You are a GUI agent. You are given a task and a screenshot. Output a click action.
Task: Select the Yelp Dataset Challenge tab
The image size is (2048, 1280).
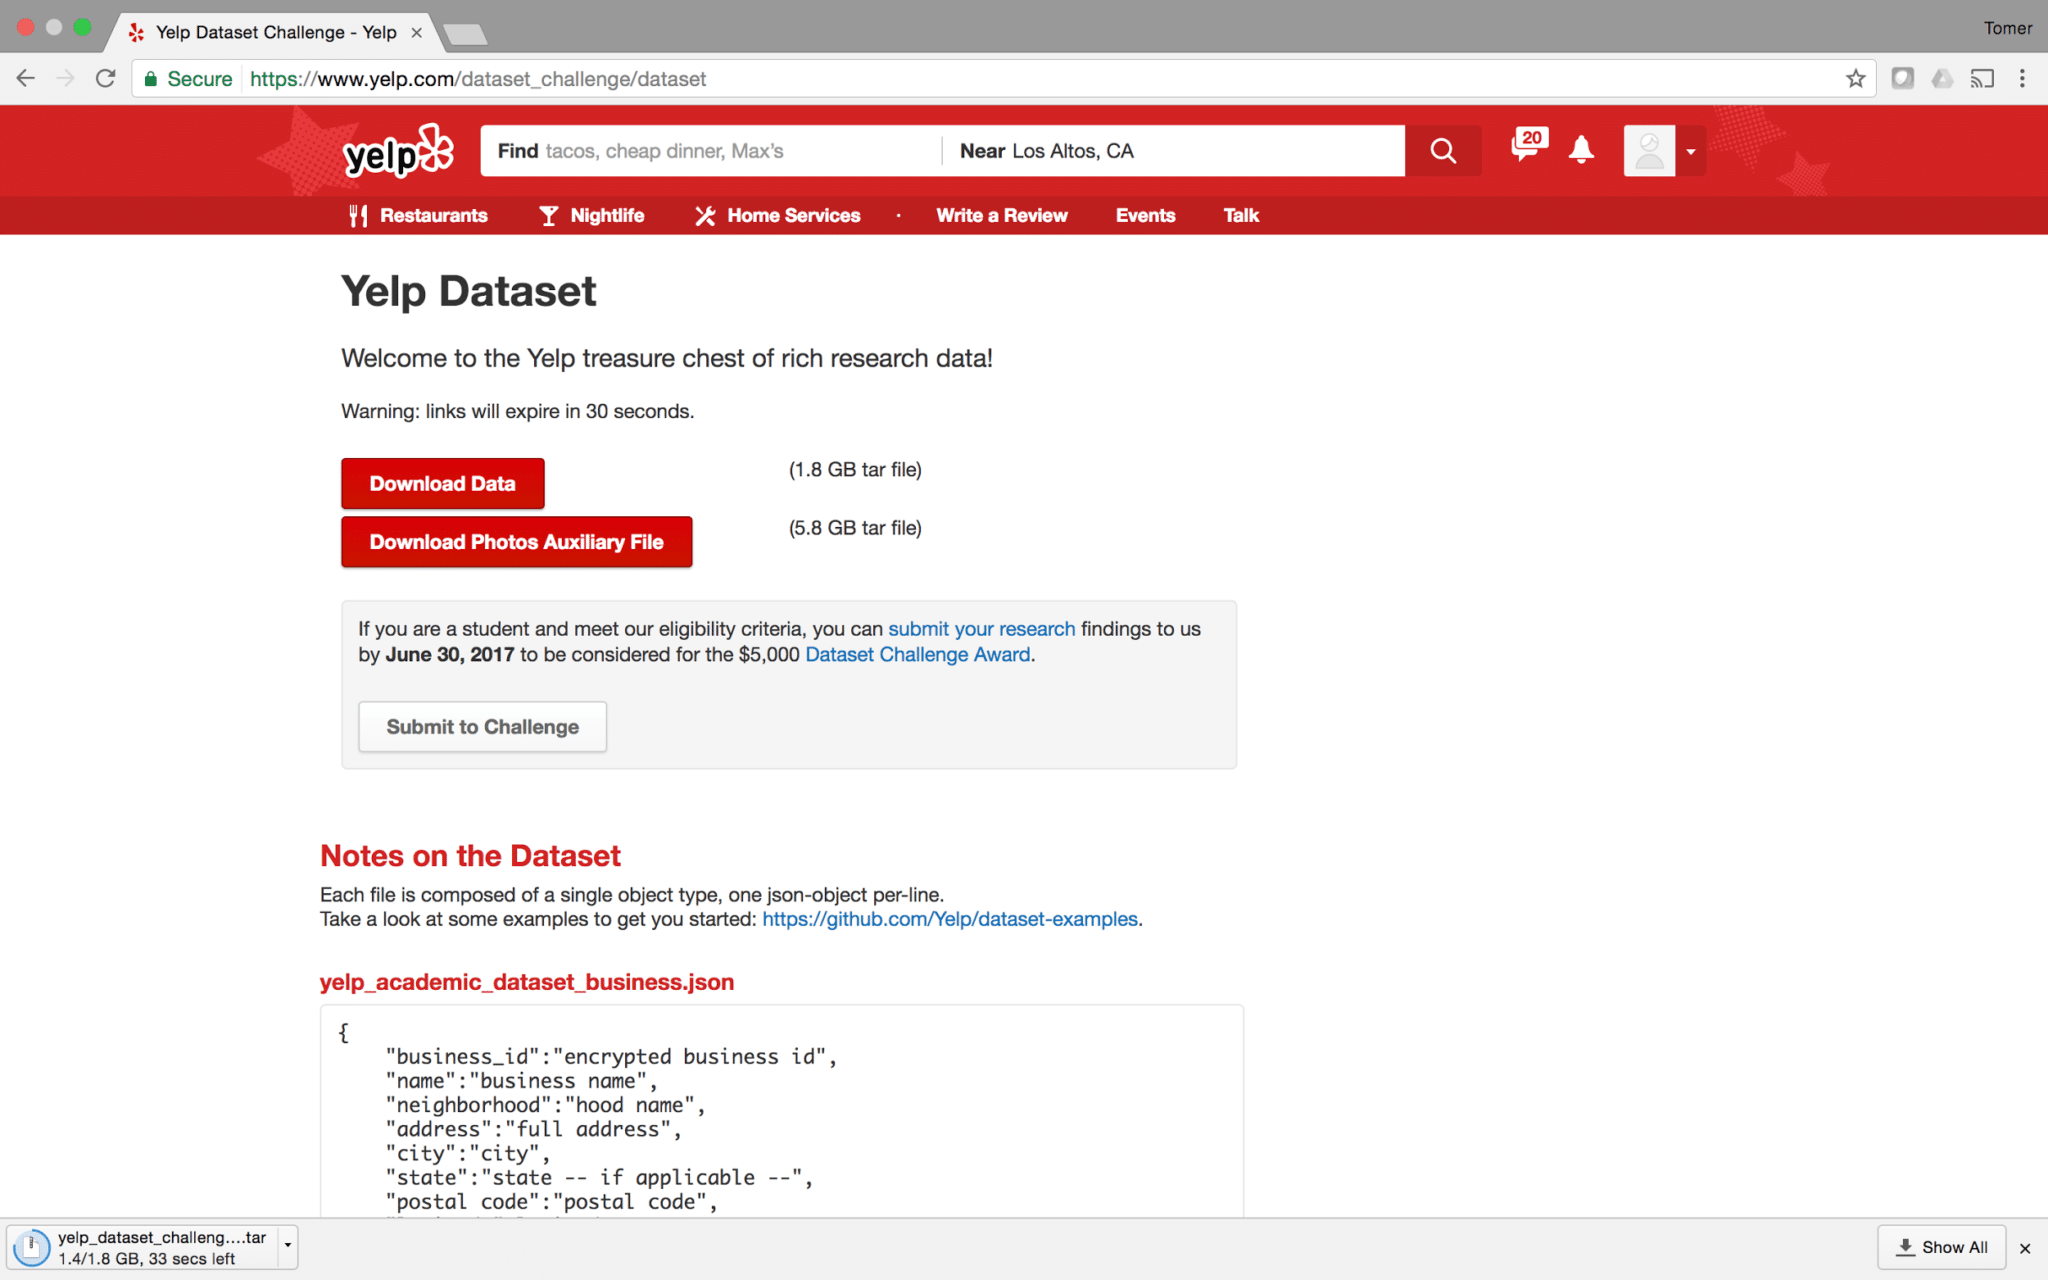click(275, 32)
